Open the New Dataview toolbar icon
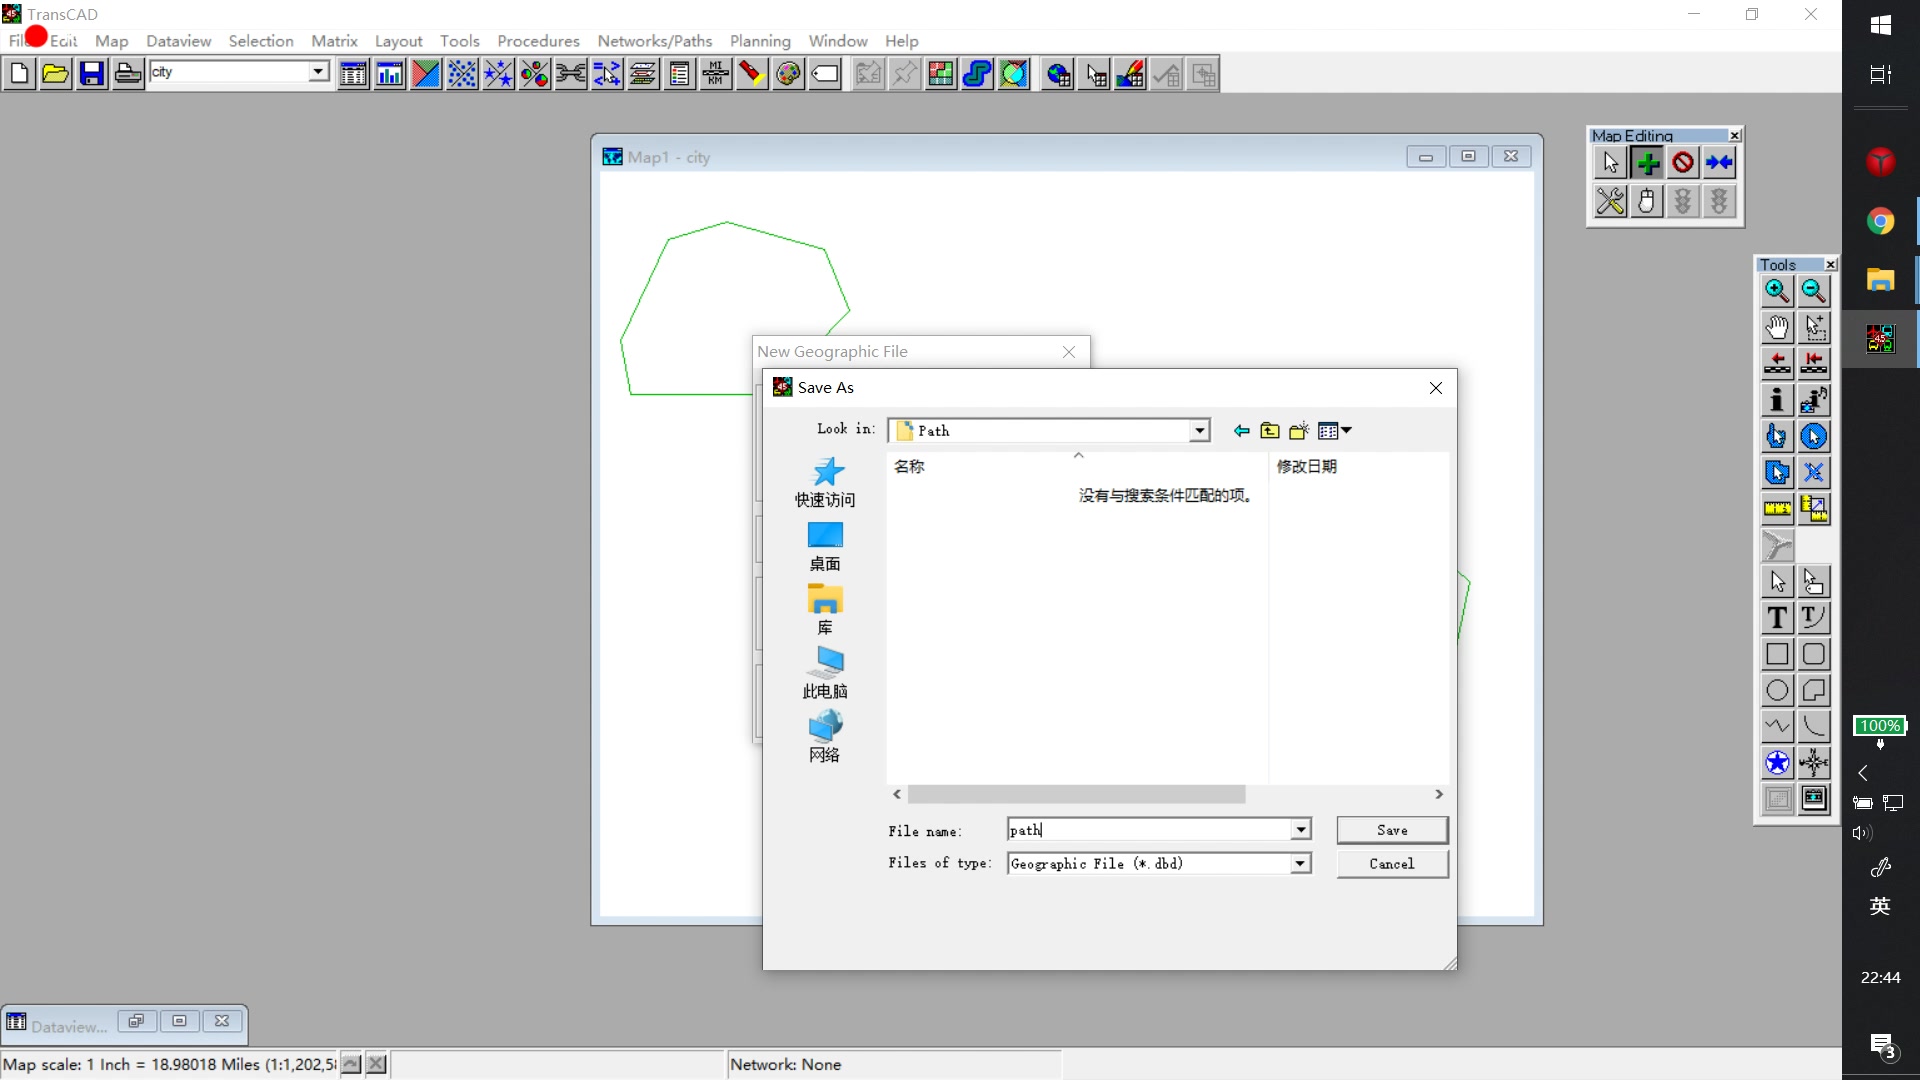This screenshot has height=1080, width=1920. click(353, 74)
